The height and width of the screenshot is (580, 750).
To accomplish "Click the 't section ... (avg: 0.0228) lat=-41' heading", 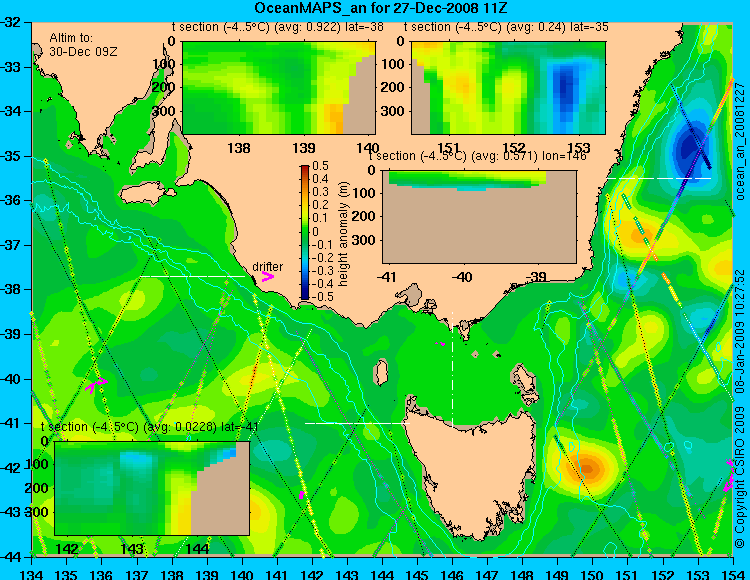I will click(150, 427).
